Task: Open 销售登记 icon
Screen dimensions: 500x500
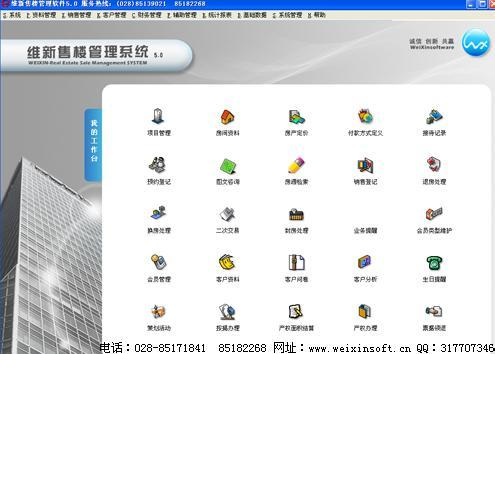Action: [366, 165]
